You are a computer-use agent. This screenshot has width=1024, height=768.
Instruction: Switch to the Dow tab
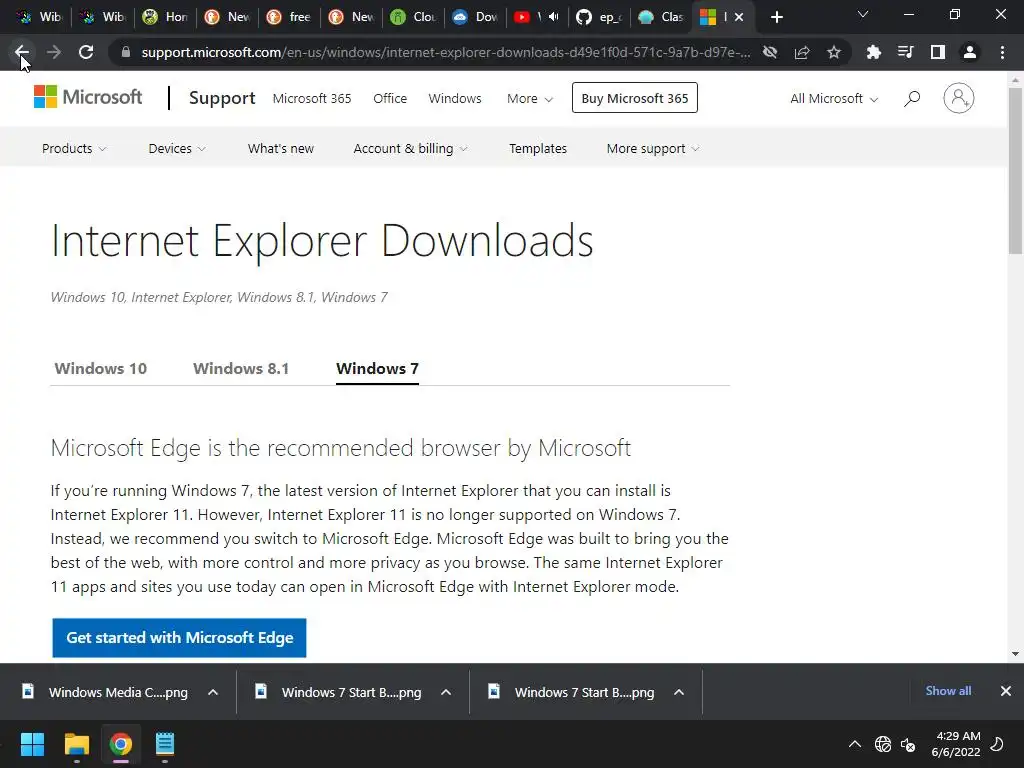coord(475,17)
